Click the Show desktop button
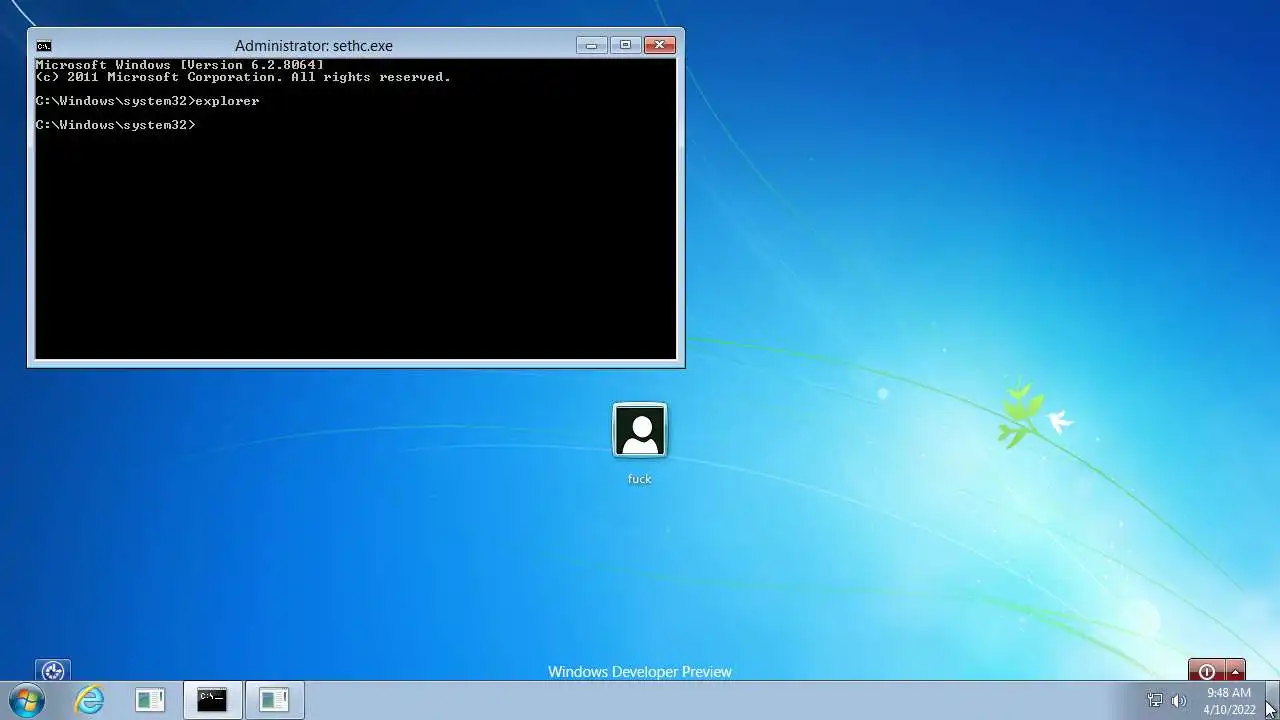This screenshot has width=1280, height=720. coord(1272,700)
